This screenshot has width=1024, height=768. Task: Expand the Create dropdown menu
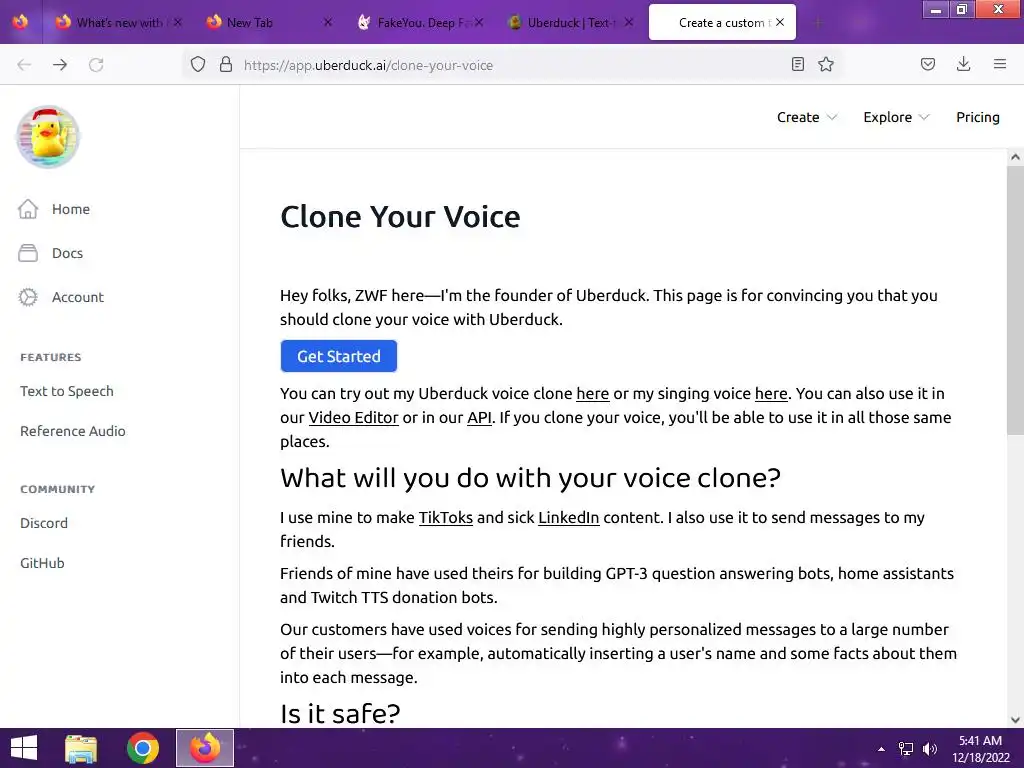(x=807, y=117)
